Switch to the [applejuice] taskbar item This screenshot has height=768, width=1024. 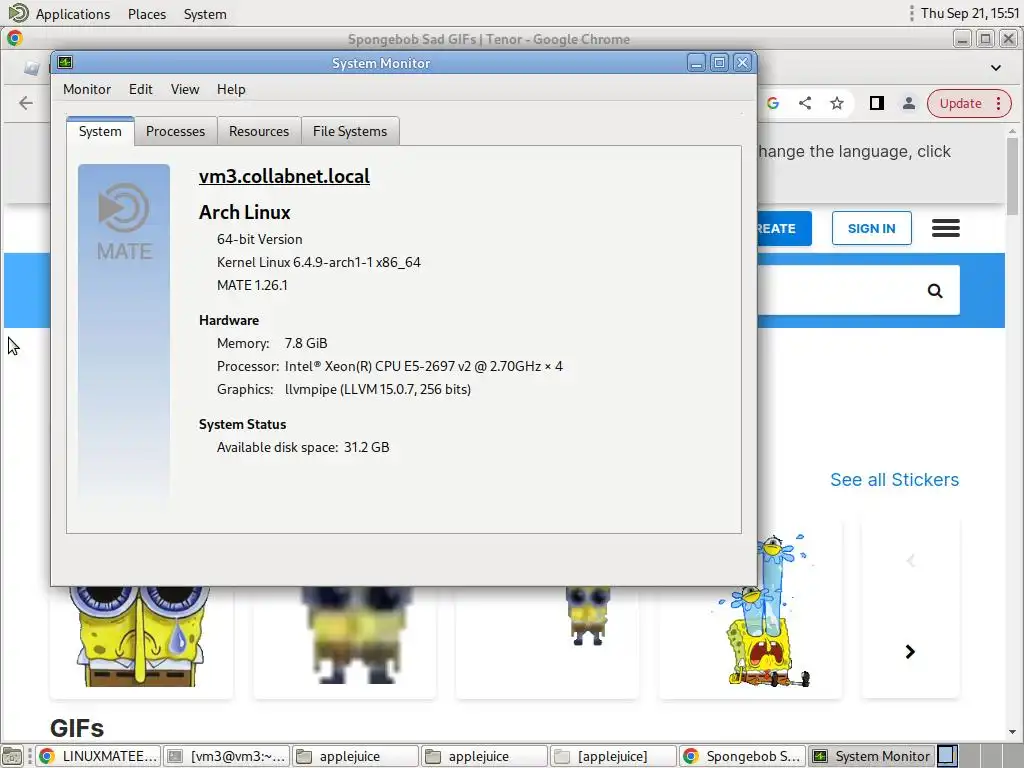click(613, 756)
